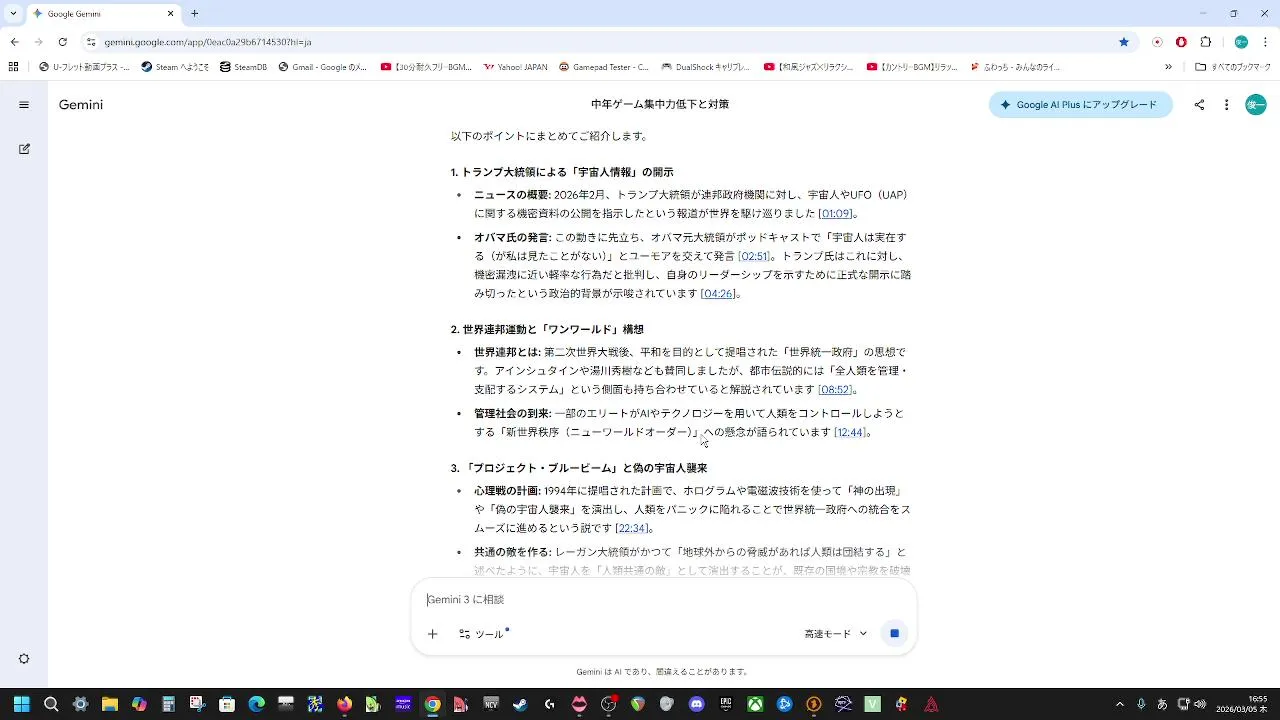
Task: Click the chat title 中年ゲーム集中力低下と対策
Action: 659,104
